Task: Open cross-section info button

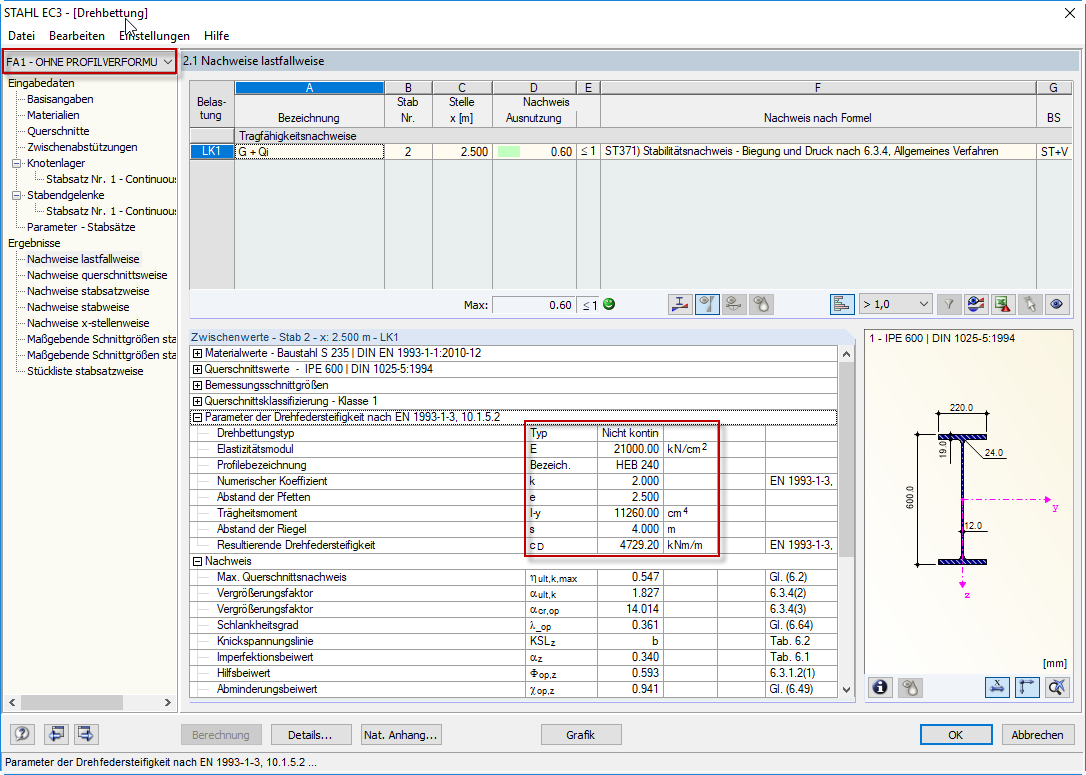Action: 880,687
